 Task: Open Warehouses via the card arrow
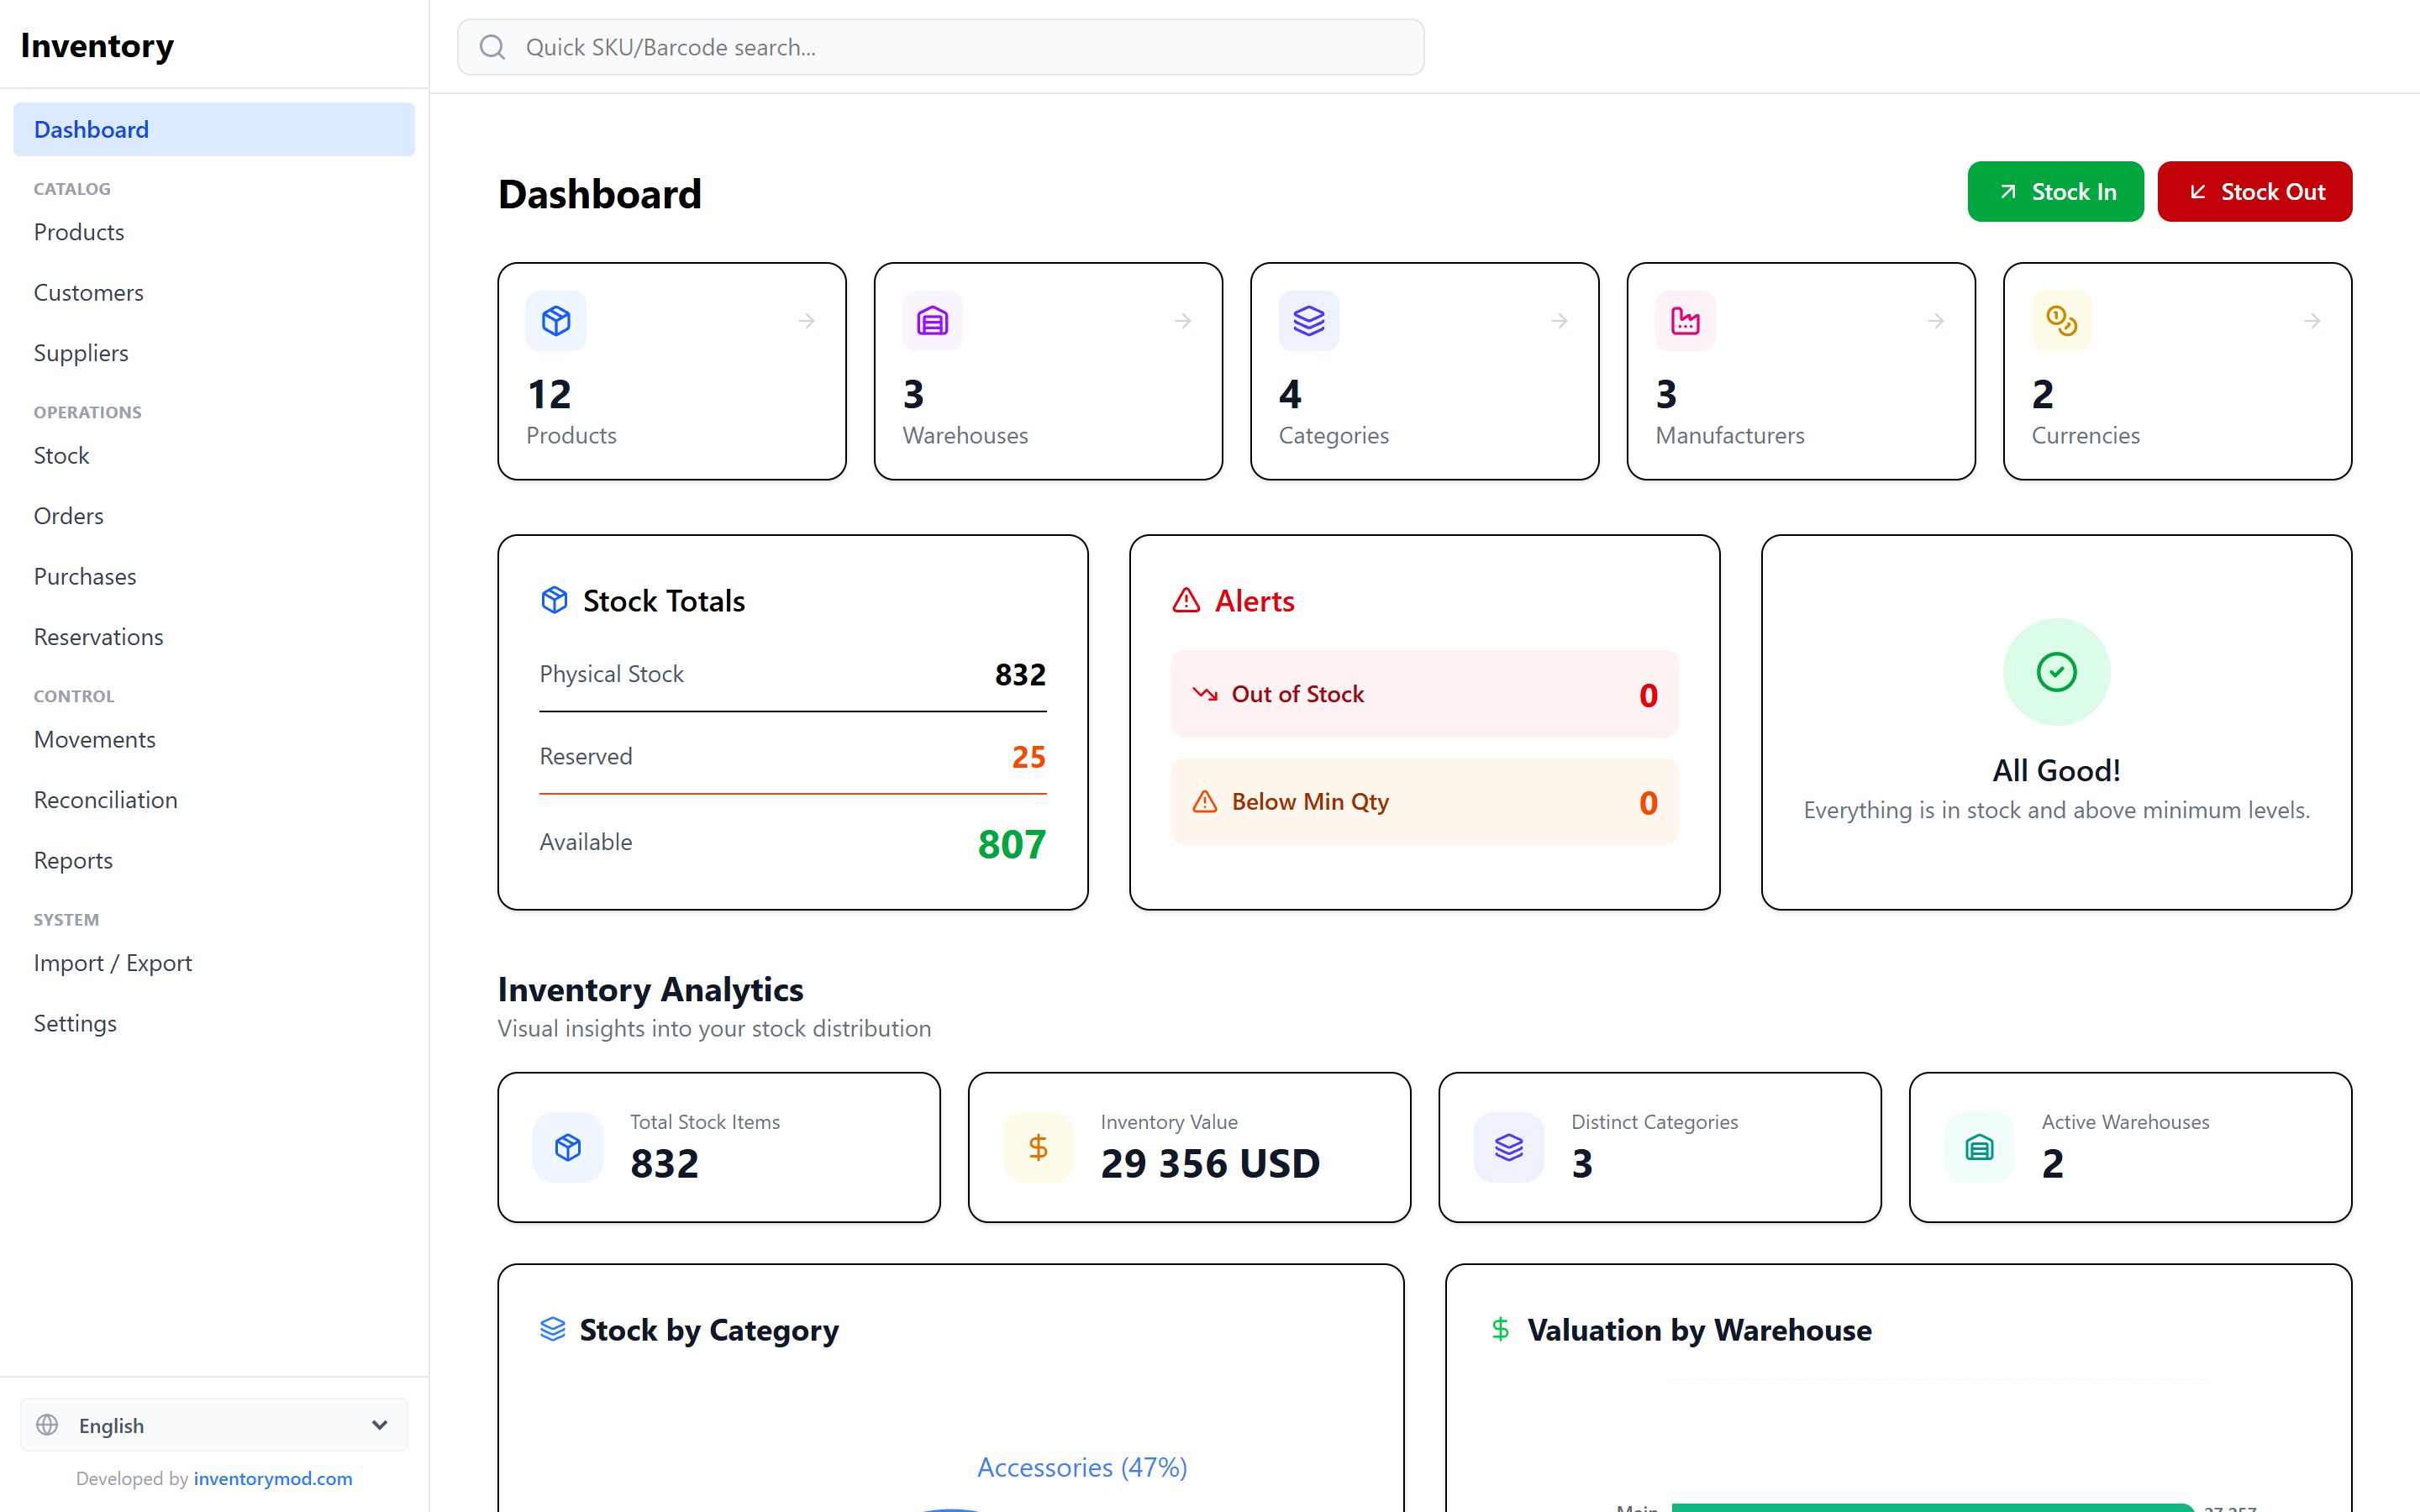1183,321
